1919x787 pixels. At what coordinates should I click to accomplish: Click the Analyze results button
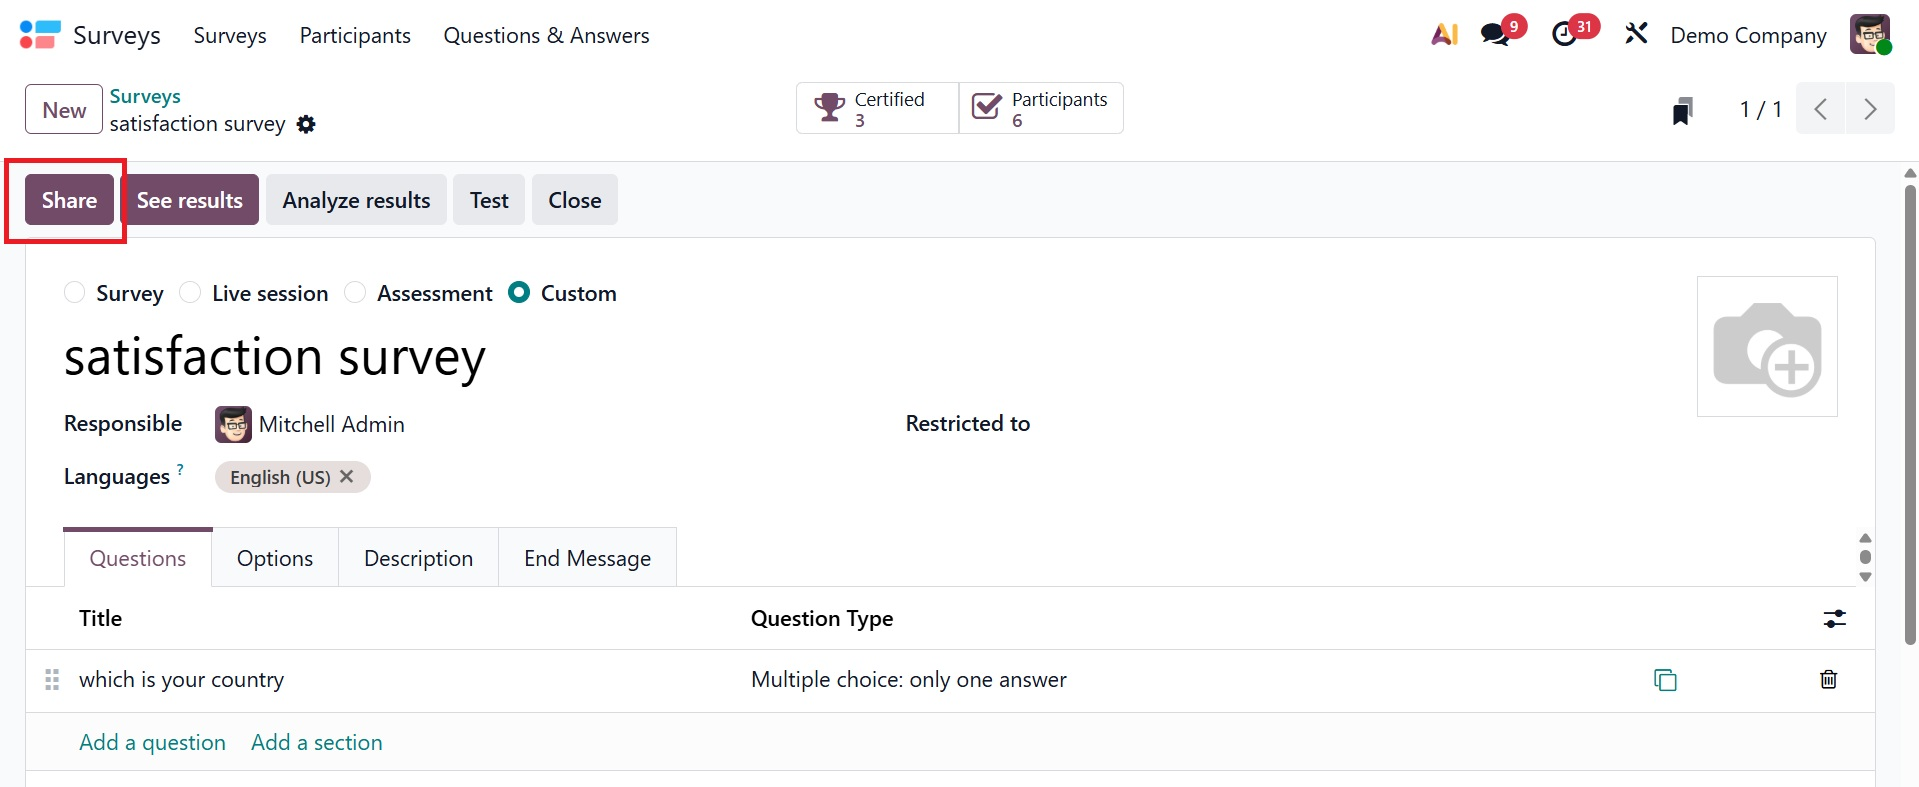click(356, 200)
